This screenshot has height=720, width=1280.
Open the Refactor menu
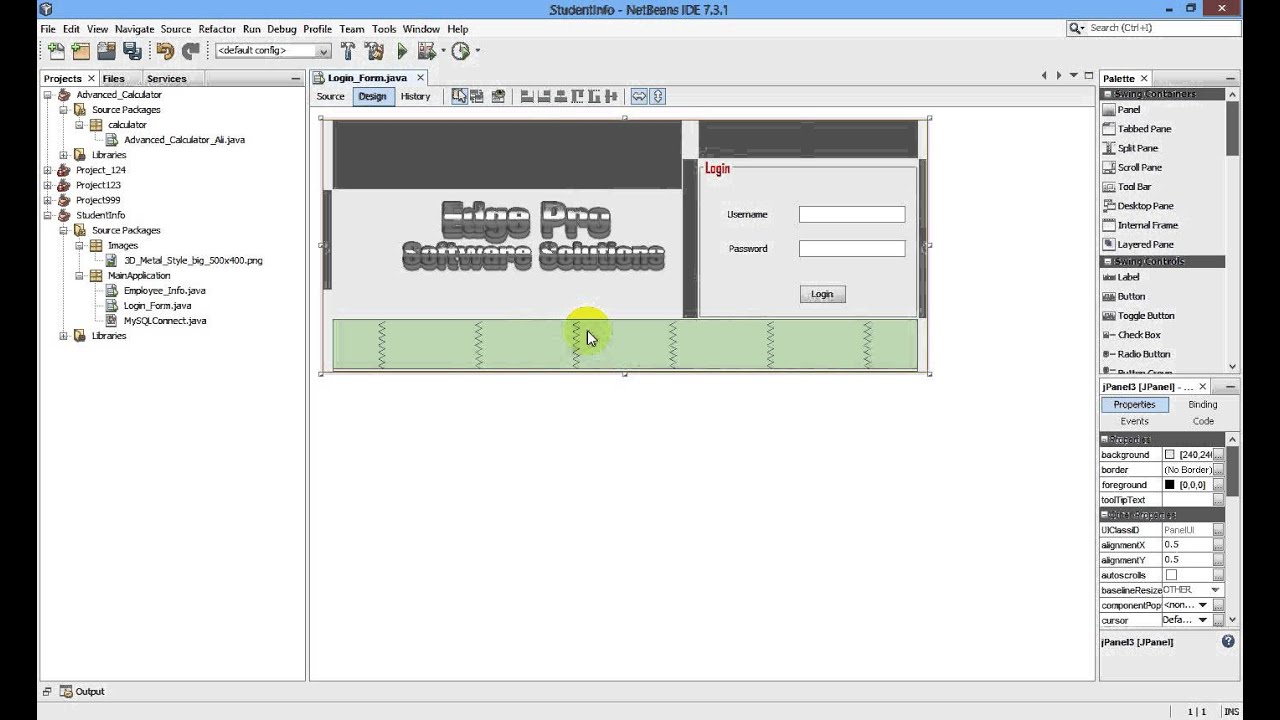[217, 29]
